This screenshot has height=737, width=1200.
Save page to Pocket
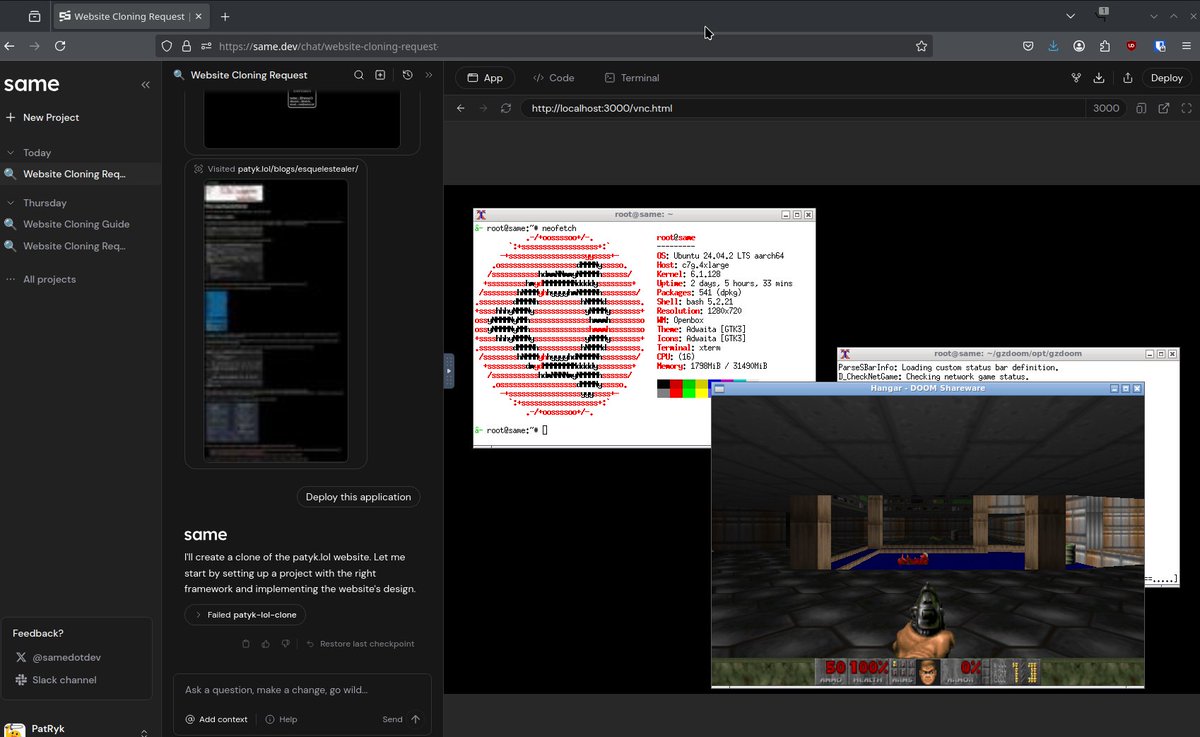coord(1028,46)
